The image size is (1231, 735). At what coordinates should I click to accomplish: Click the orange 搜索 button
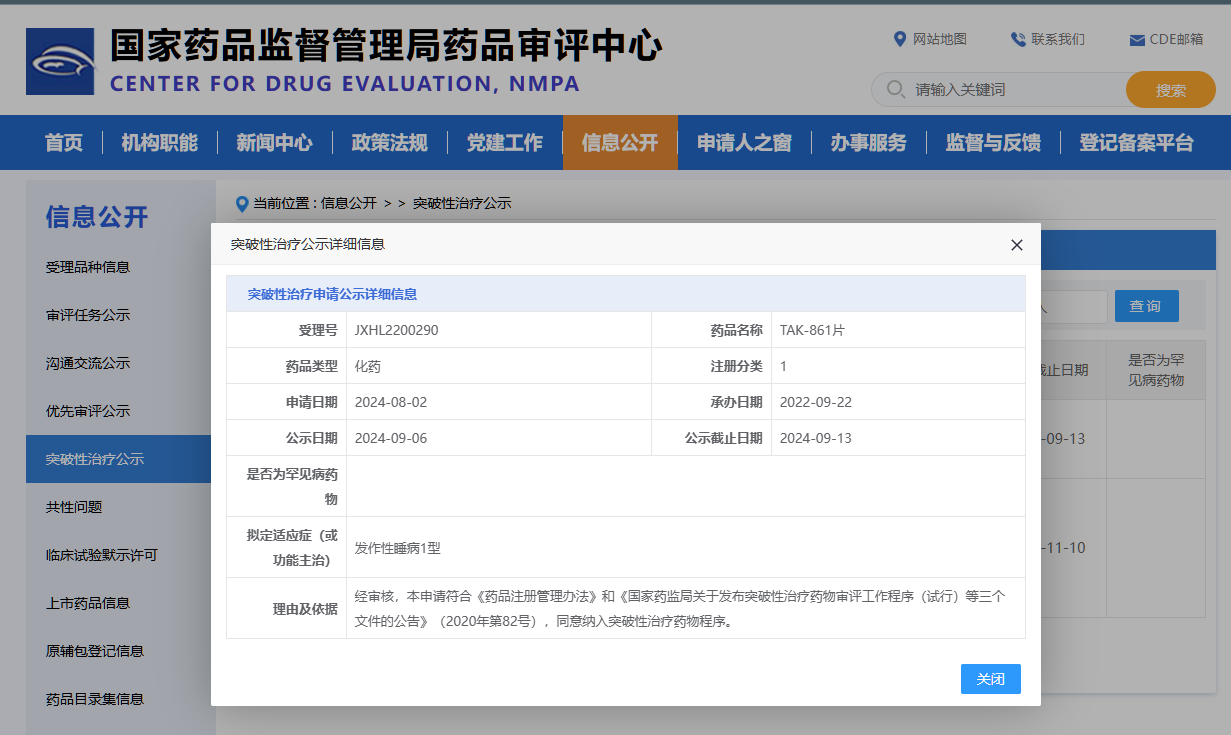coord(1171,90)
